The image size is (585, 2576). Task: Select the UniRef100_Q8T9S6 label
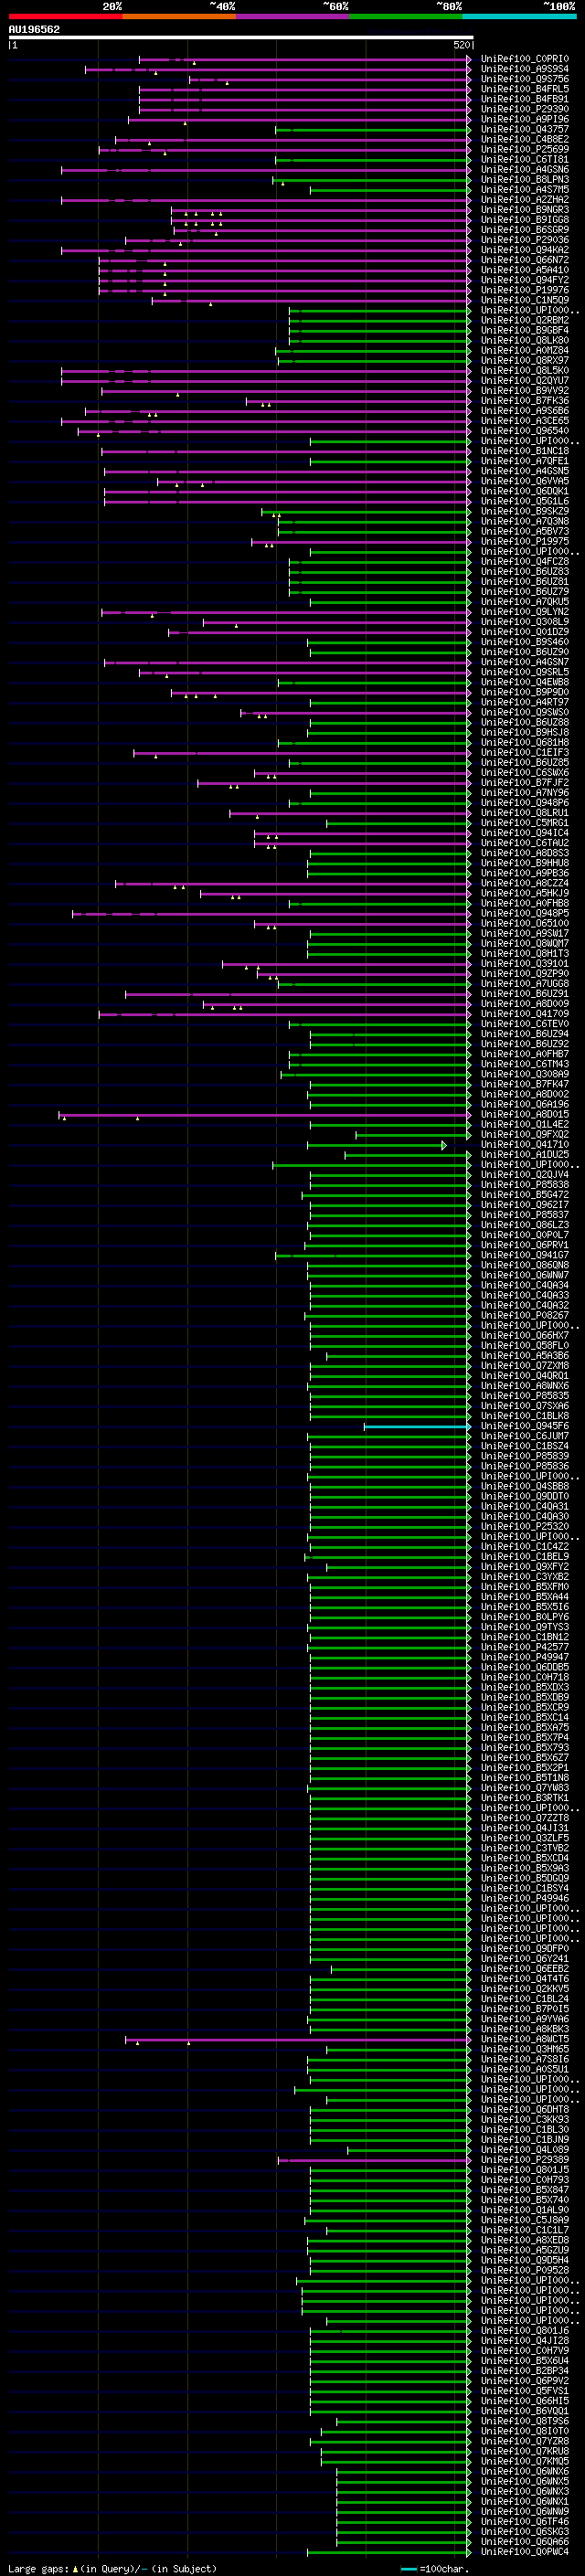(525, 2421)
